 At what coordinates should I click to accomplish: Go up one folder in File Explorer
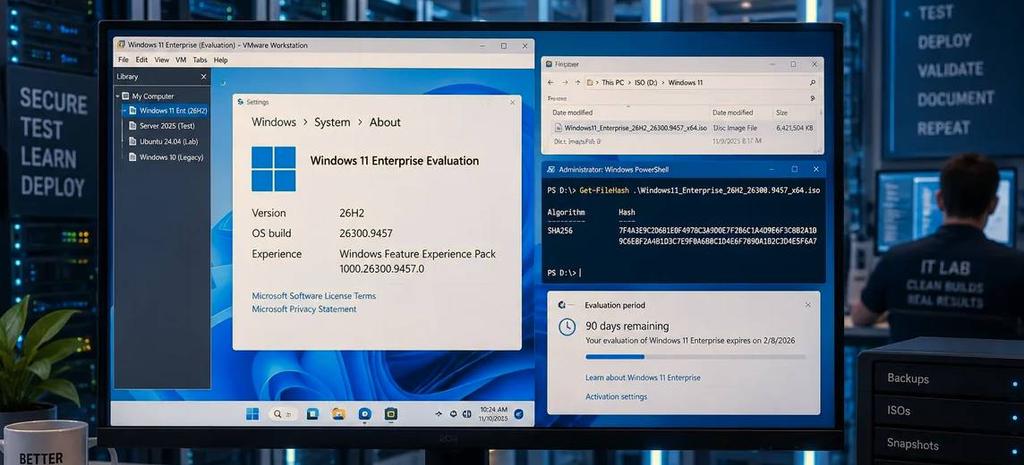click(577, 83)
